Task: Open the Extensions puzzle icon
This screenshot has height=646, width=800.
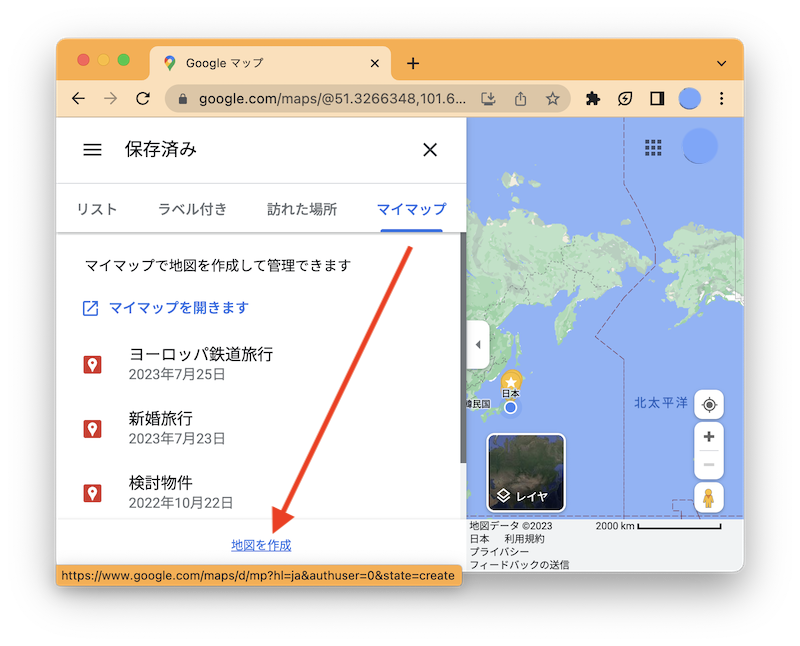Action: [593, 98]
